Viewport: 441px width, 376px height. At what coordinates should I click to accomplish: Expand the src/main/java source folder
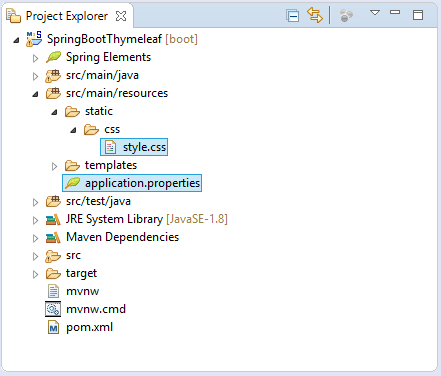coord(35,76)
